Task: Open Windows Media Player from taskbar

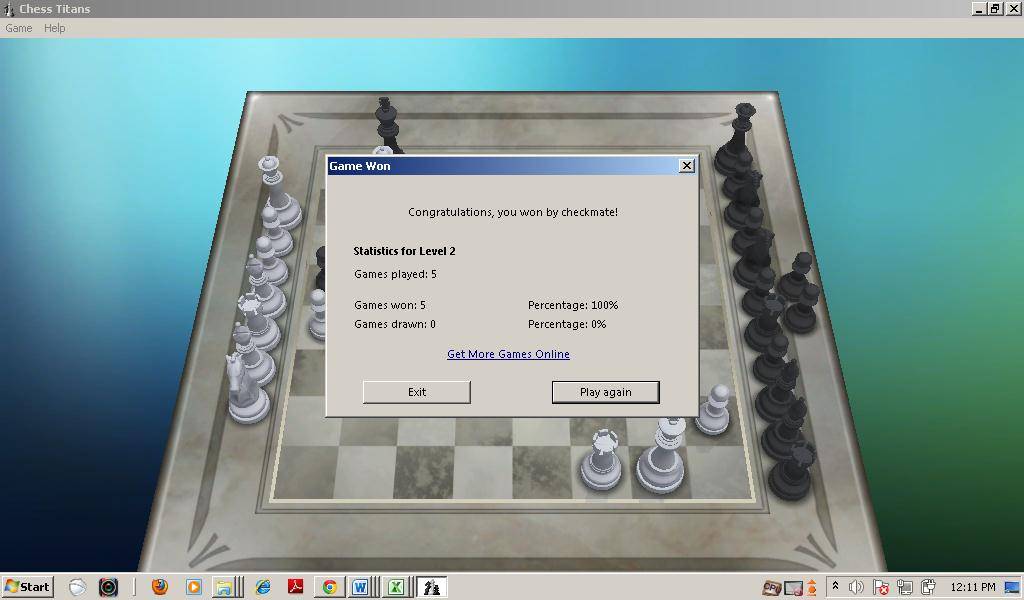Action: pyautogui.click(x=193, y=587)
